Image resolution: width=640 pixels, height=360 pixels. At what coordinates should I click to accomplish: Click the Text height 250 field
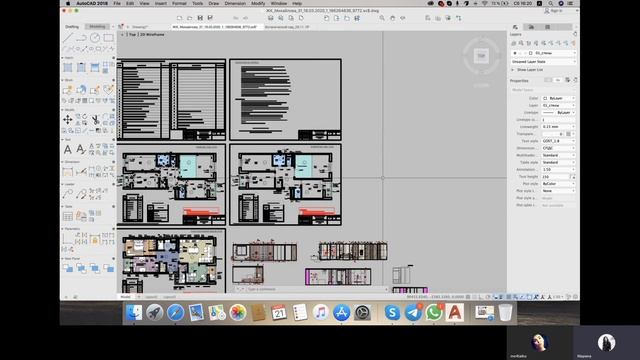coord(556,177)
